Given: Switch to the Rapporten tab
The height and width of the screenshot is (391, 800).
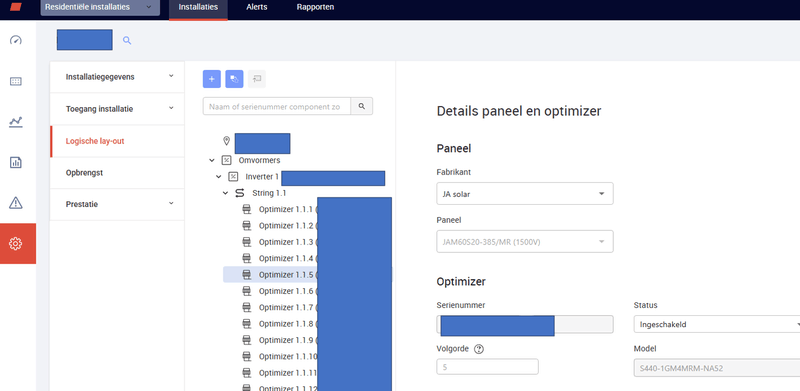Looking at the screenshot, I should coord(315,8).
